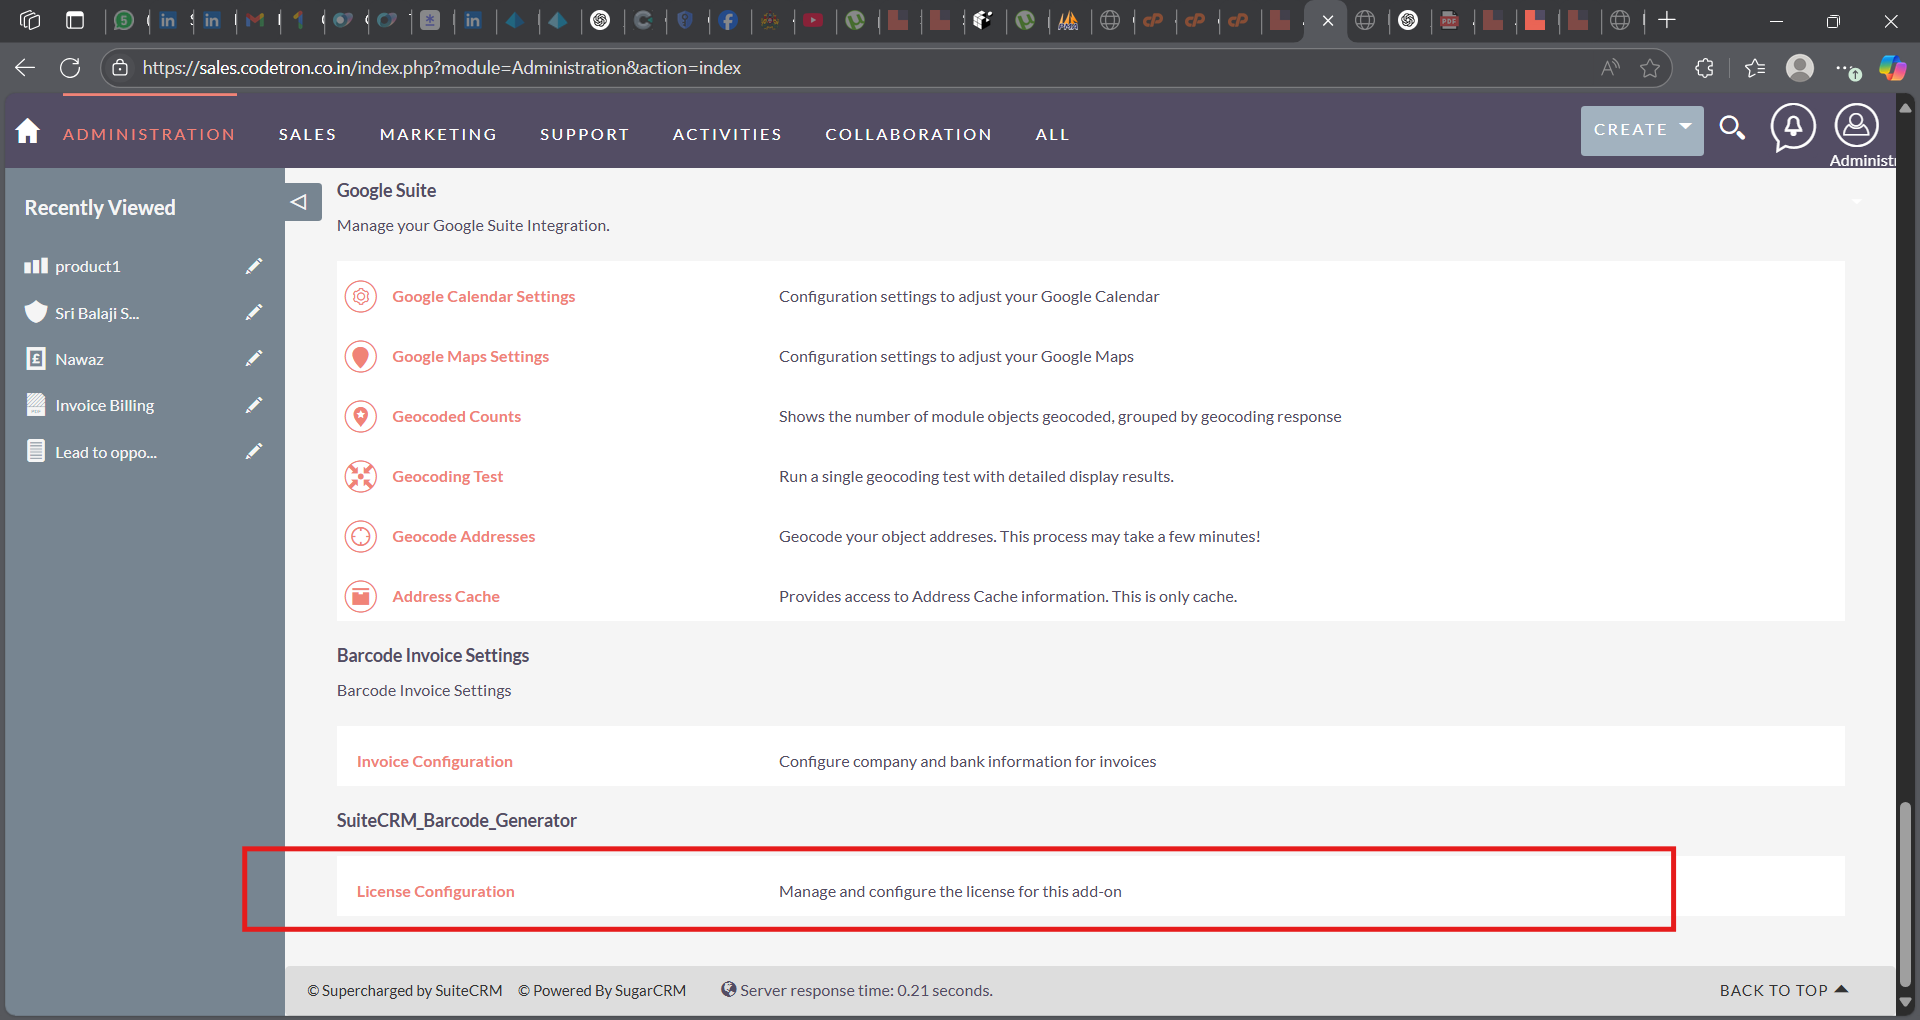The image size is (1920, 1020).
Task: Click Powered By SugarCRM footer link
Action: point(602,990)
